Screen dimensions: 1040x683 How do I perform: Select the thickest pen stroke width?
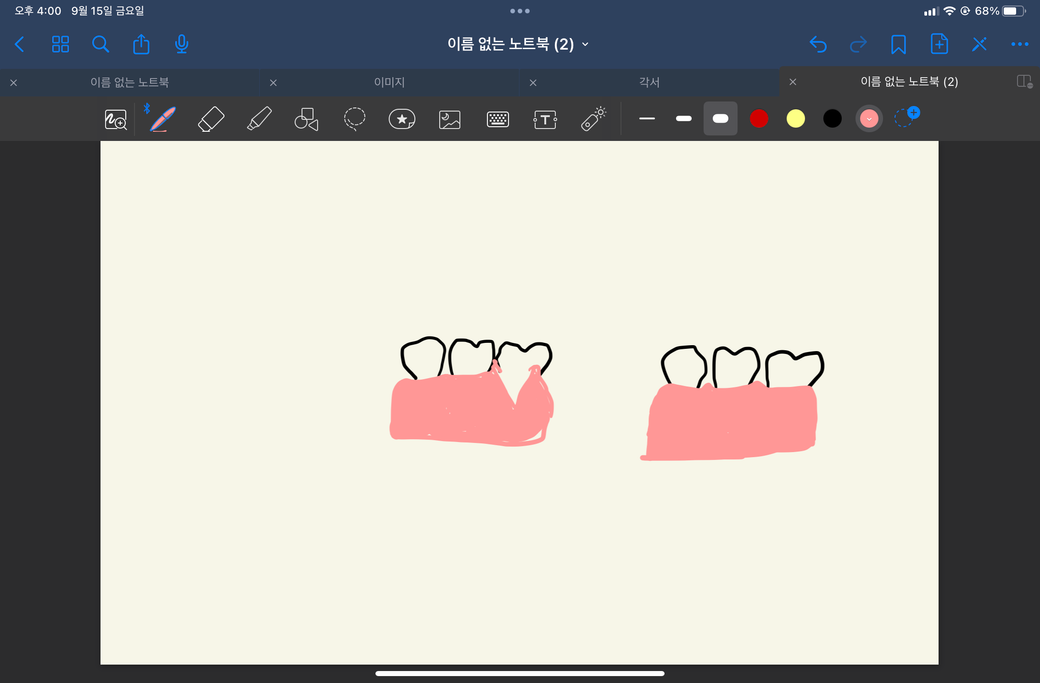(720, 119)
